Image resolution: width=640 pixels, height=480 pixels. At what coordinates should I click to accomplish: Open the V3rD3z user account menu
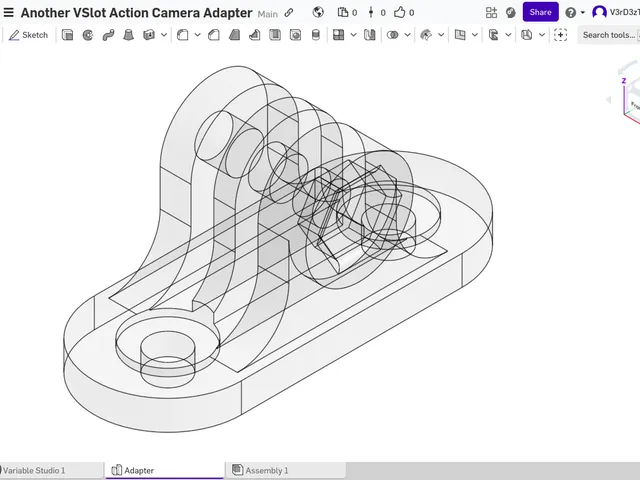(616, 12)
